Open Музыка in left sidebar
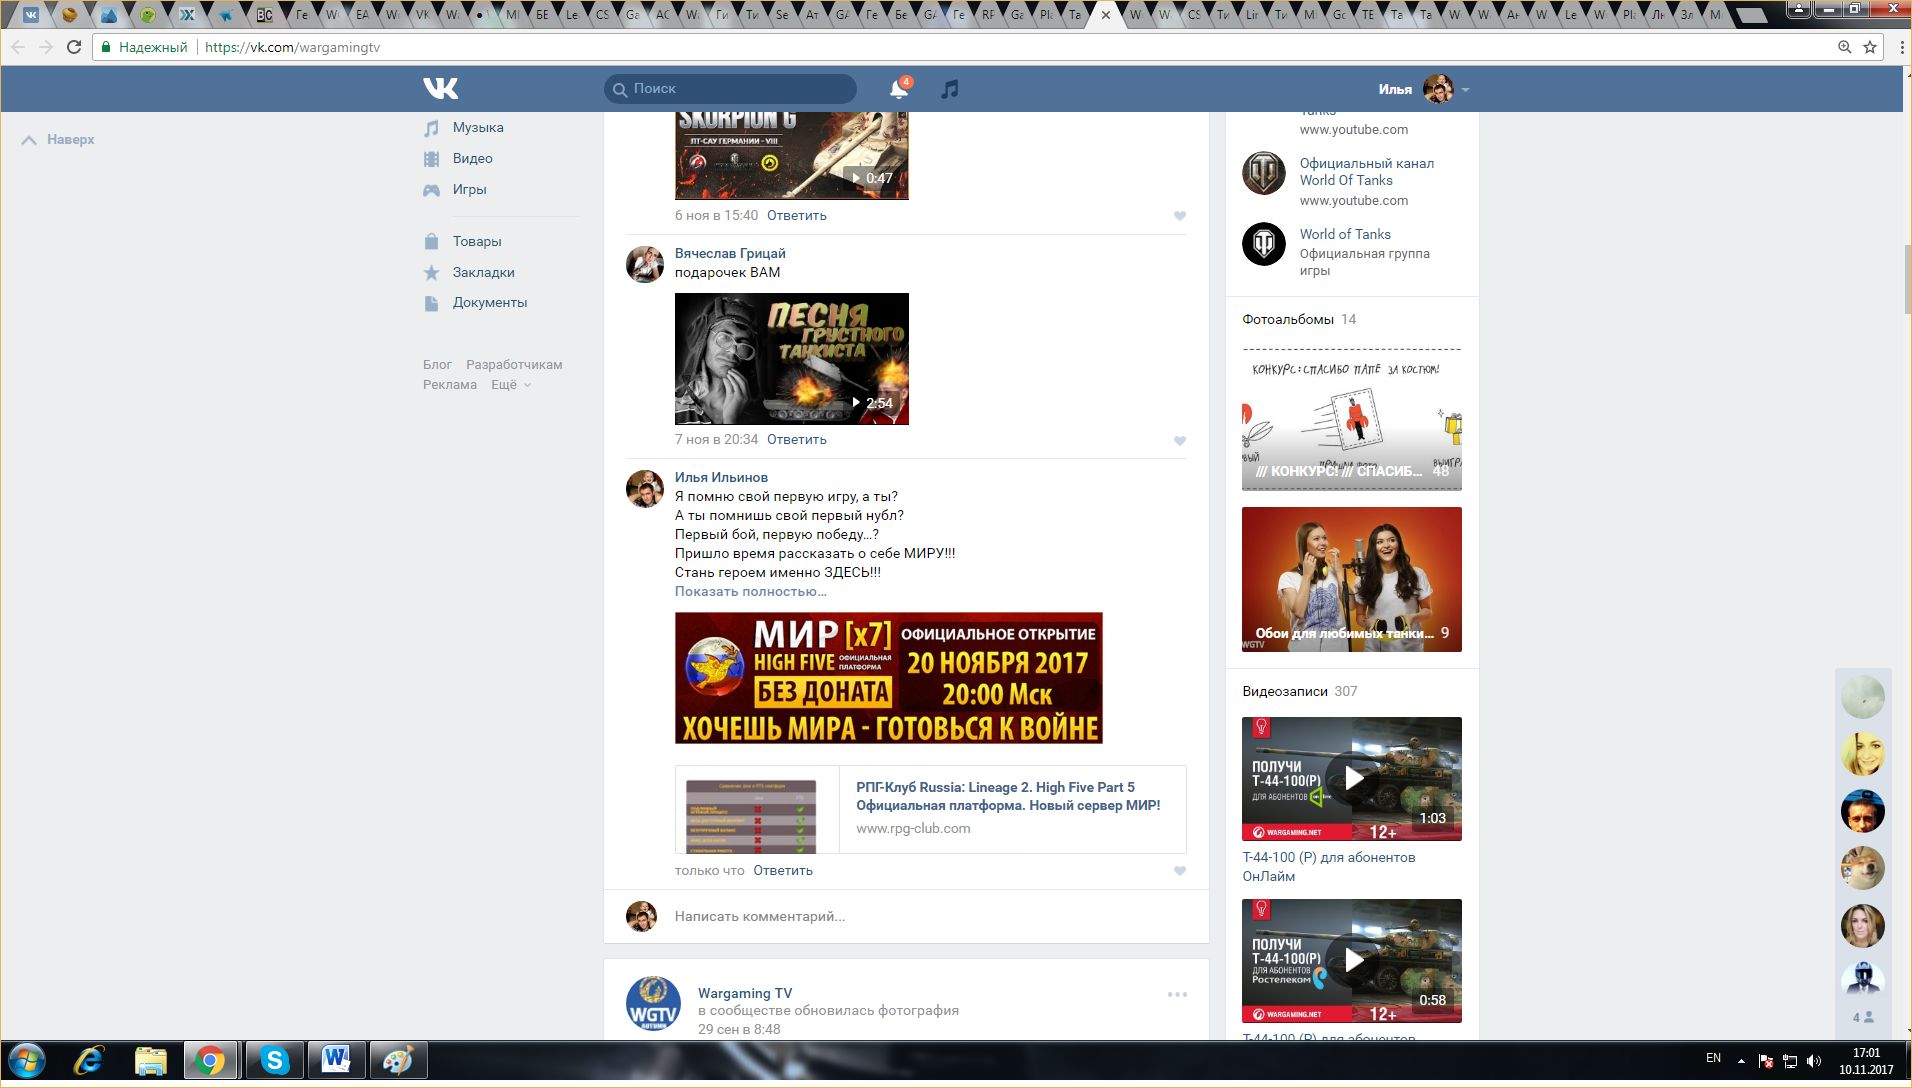 pos(477,128)
